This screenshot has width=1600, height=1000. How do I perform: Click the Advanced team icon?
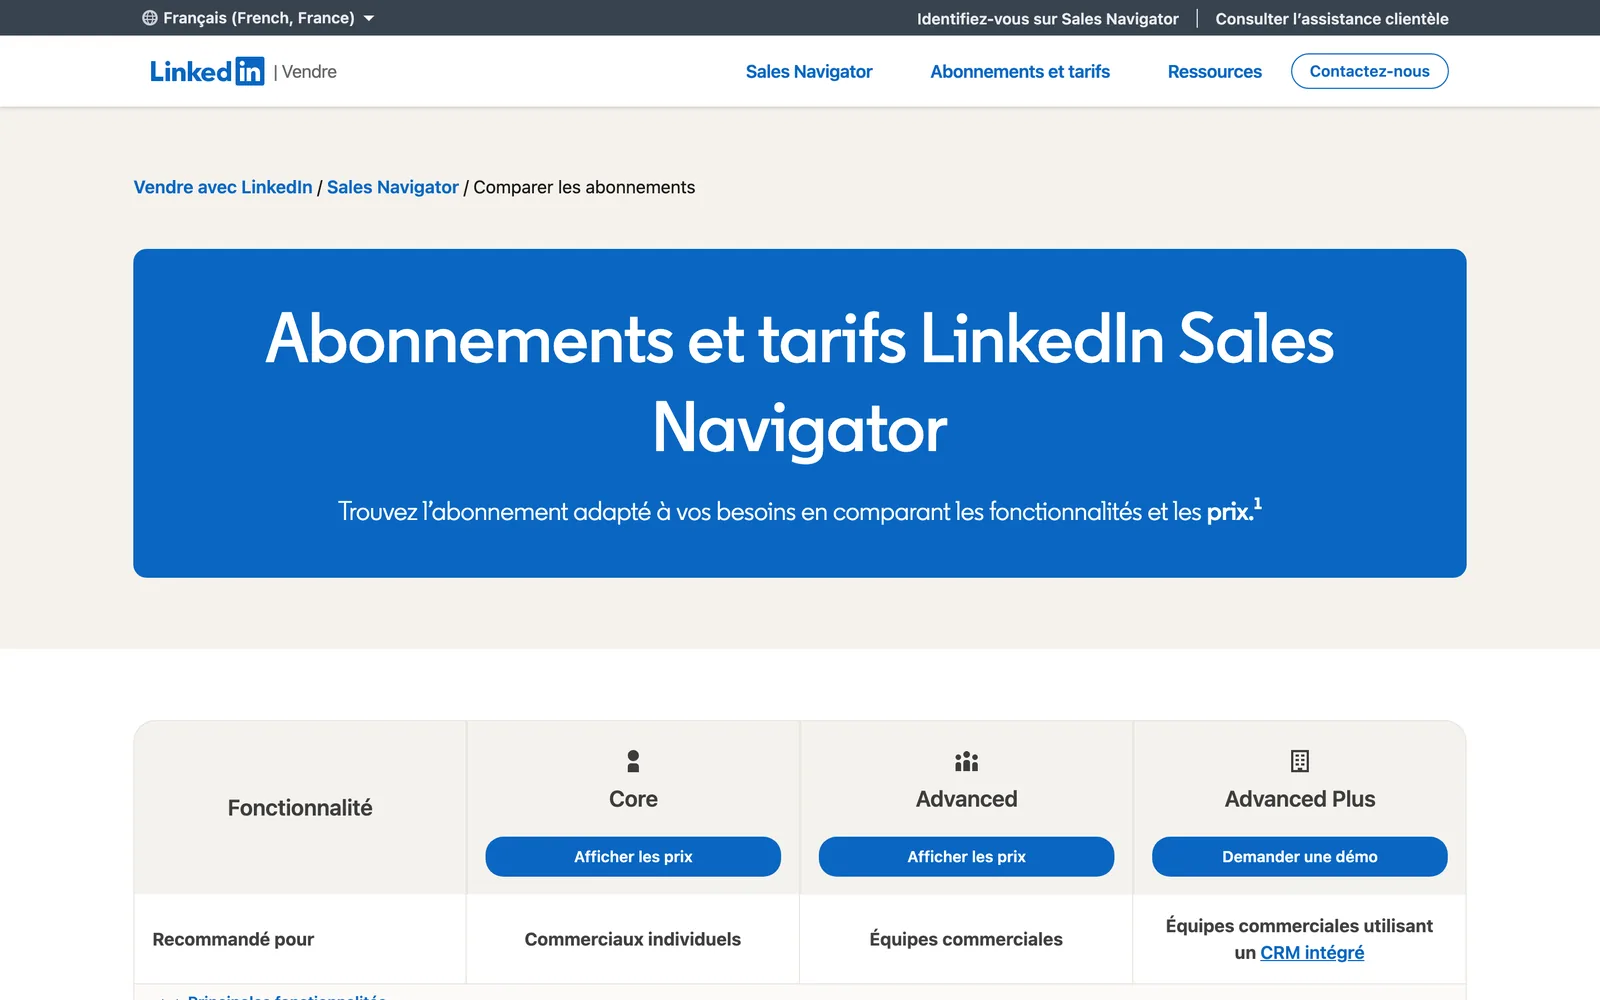[966, 761]
